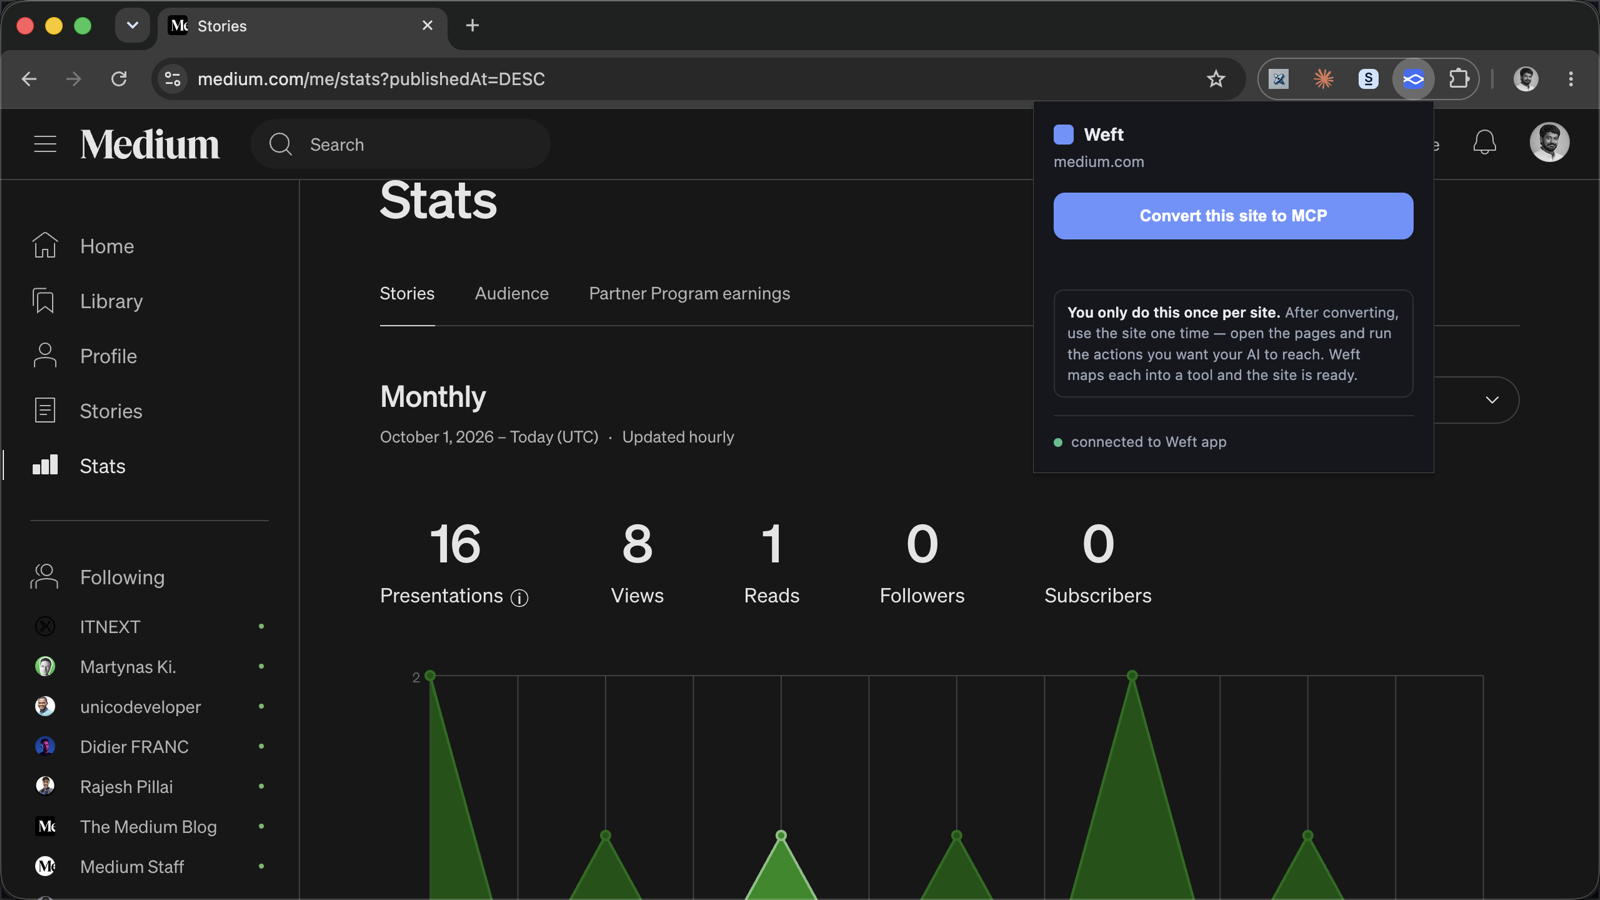This screenshot has height=900, width=1600.
Task: Reload the current page
Action: 119,79
